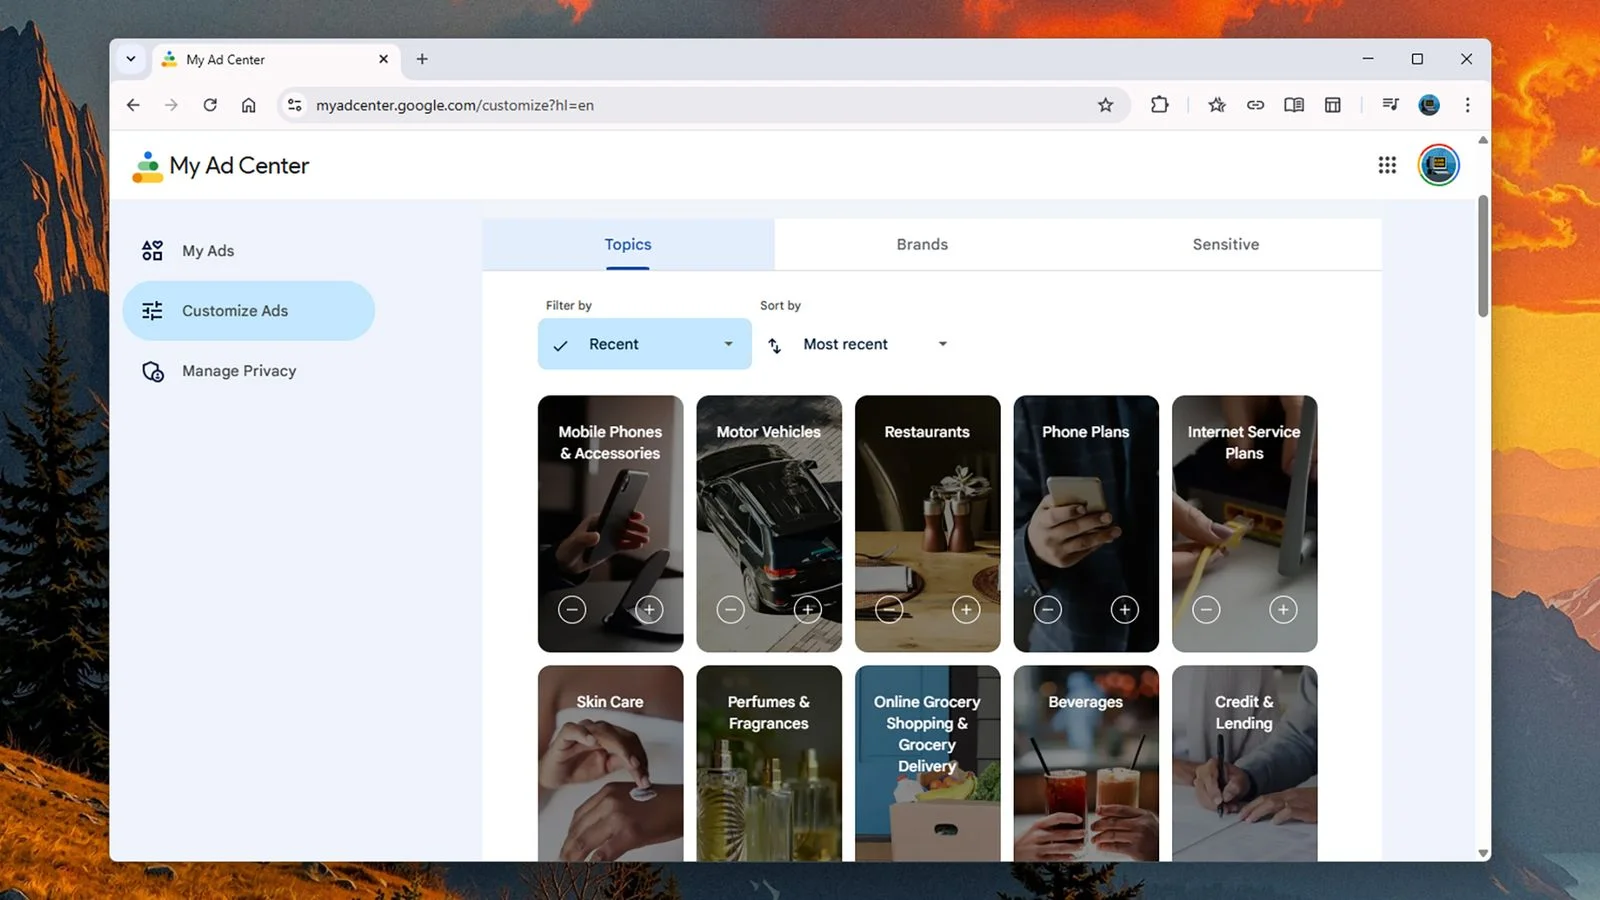The image size is (1600, 900).
Task: View site information in the address bar
Action: tap(294, 105)
